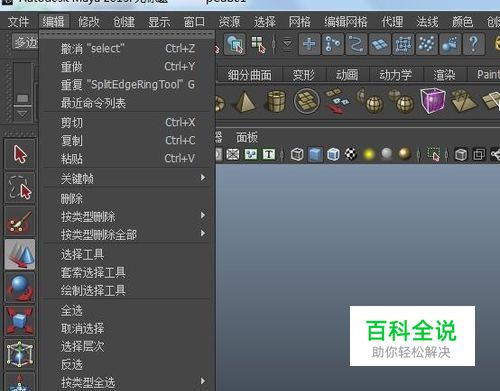Toggle wireframe on shaded display
This screenshot has width=500, height=391.
333,154
